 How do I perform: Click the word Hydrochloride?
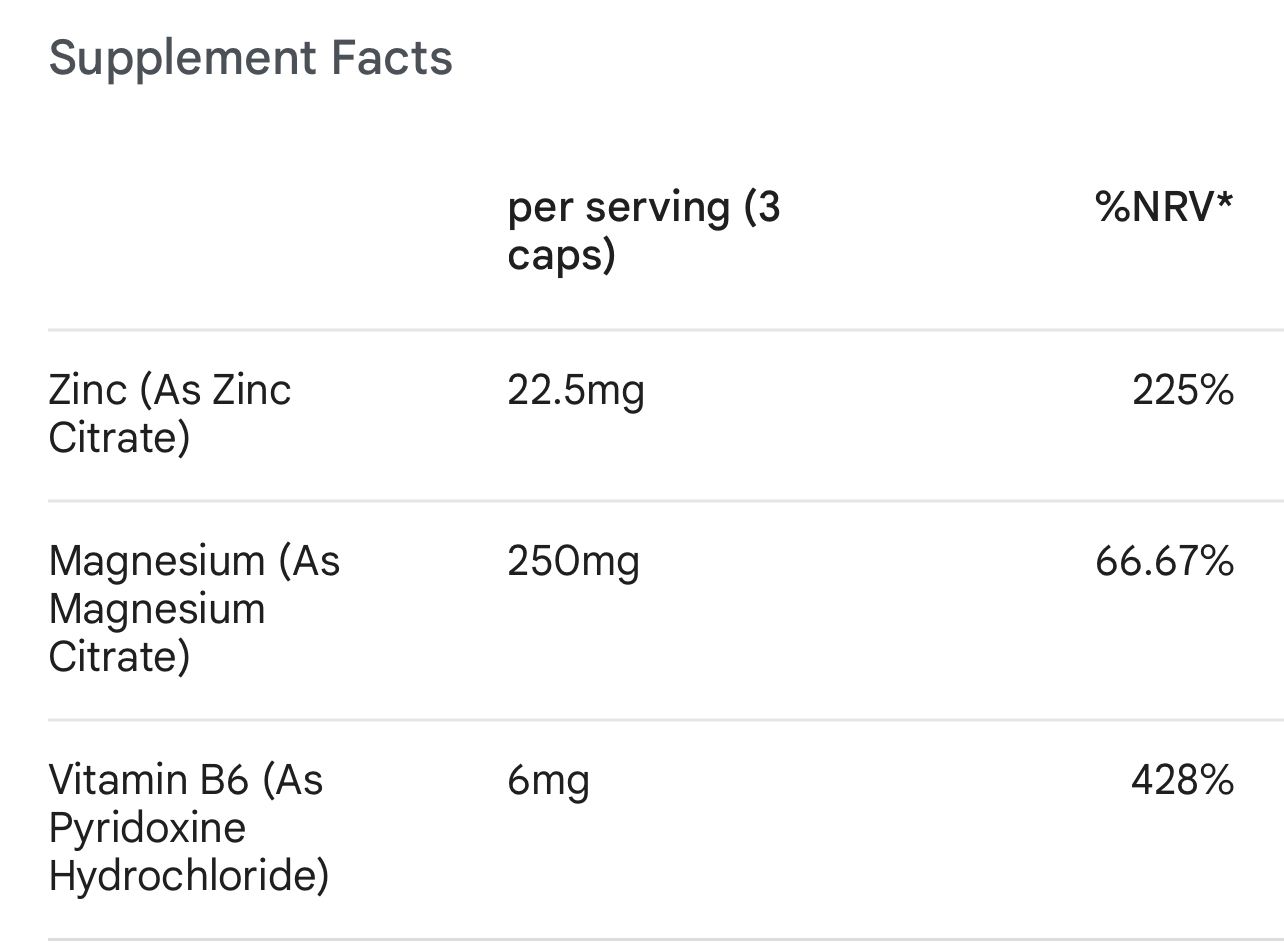[x=188, y=876]
